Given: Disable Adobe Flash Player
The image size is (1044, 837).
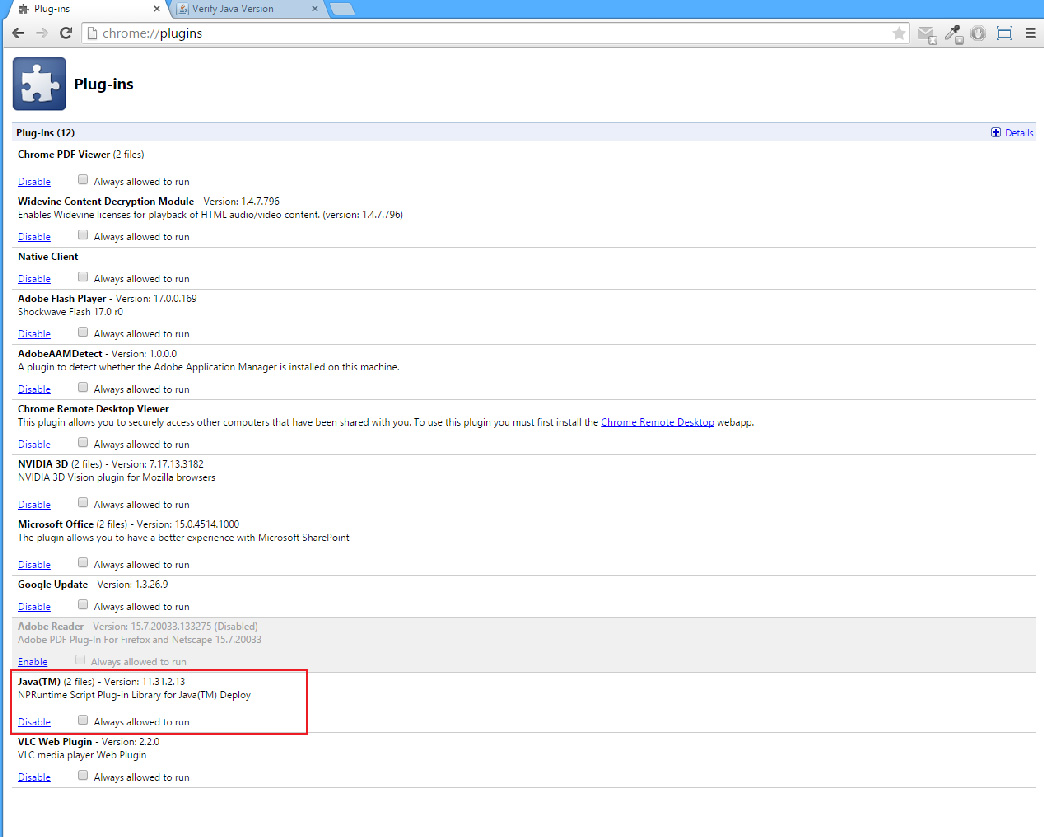Looking at the screenshot, I should tap(35, 334).
